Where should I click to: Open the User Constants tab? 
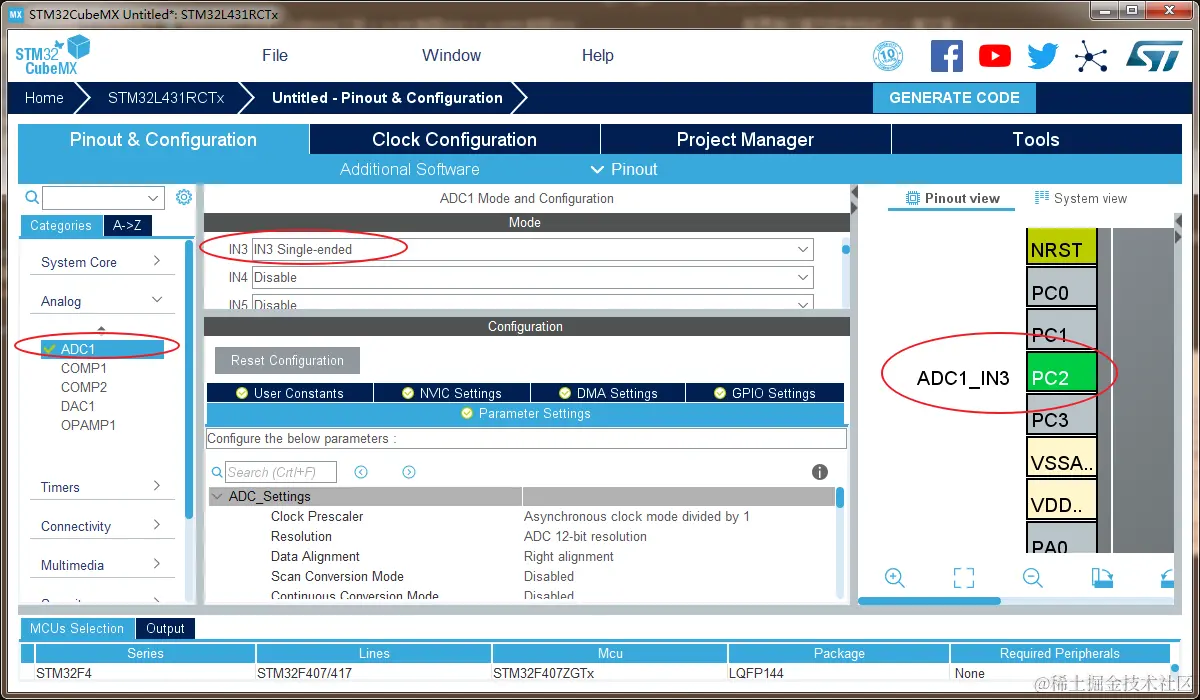click(290, 393)
